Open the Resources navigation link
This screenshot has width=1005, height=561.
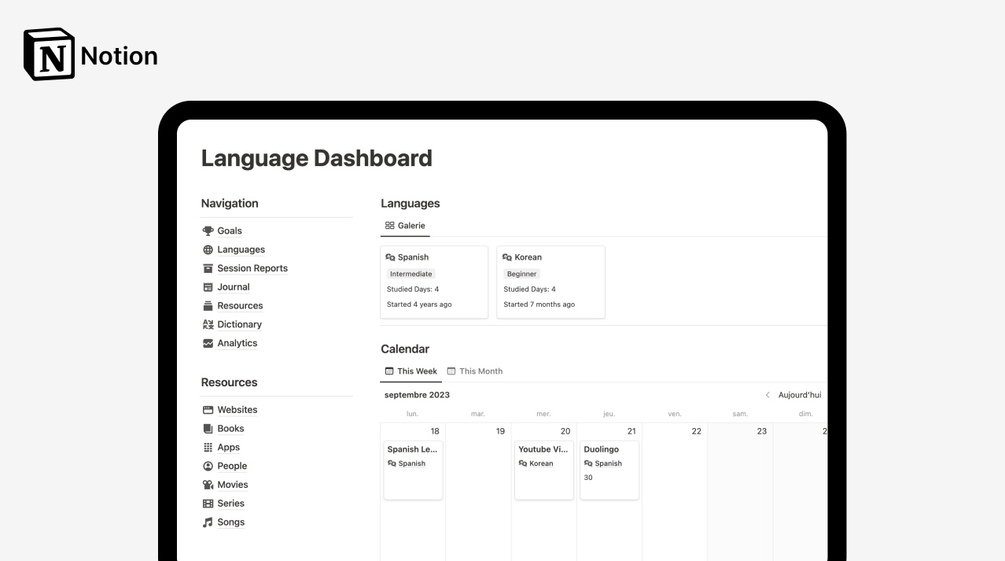tap(240, 306)
